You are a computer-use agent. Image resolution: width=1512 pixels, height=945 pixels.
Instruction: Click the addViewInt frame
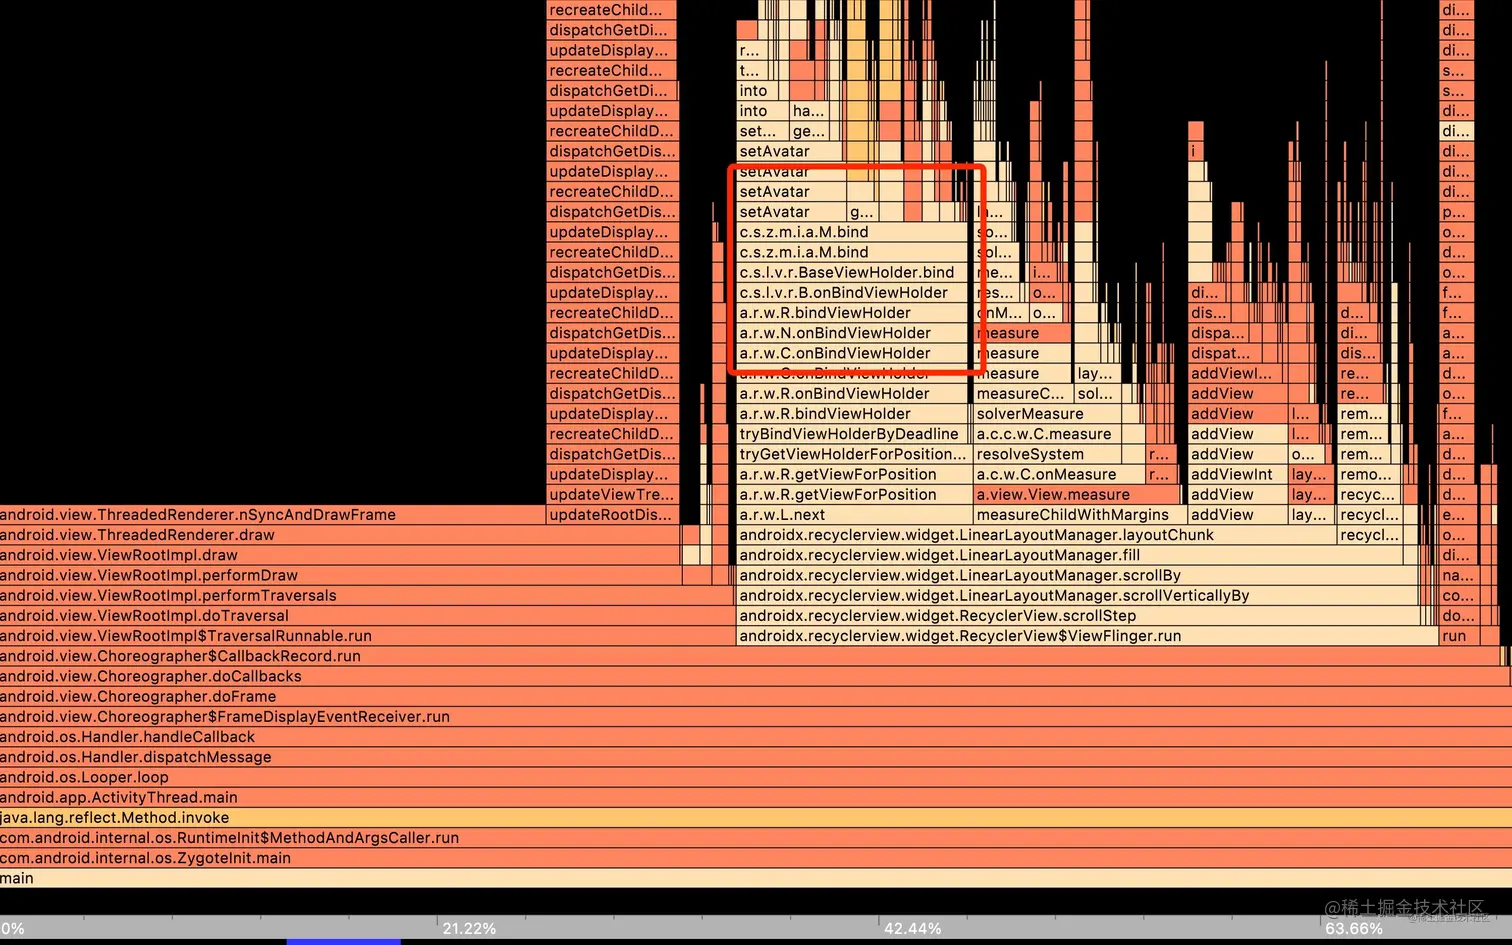[1238, 474]
